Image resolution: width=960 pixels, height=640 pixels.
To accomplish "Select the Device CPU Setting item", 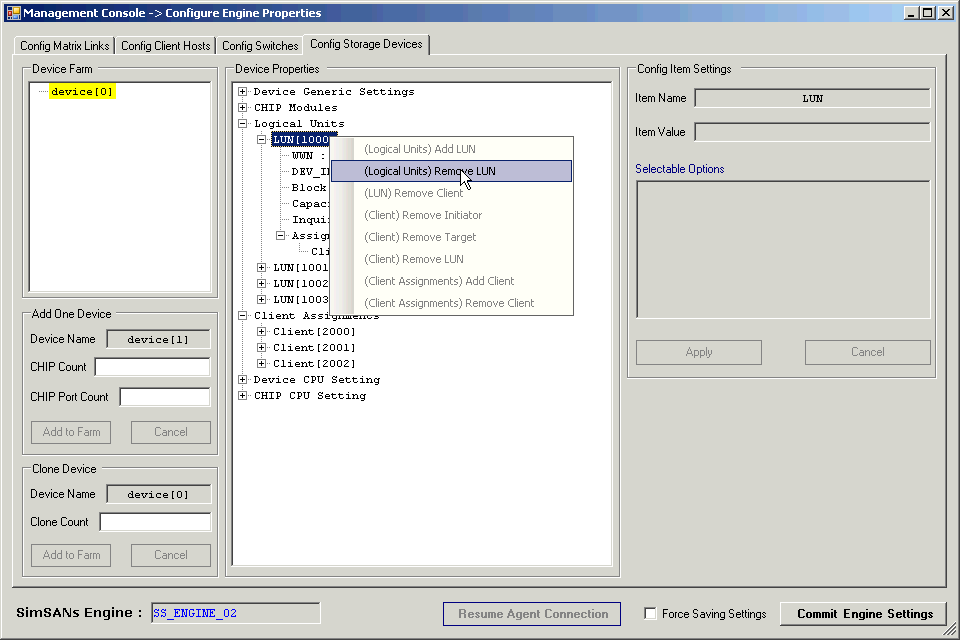I will (x=317, y=380).
